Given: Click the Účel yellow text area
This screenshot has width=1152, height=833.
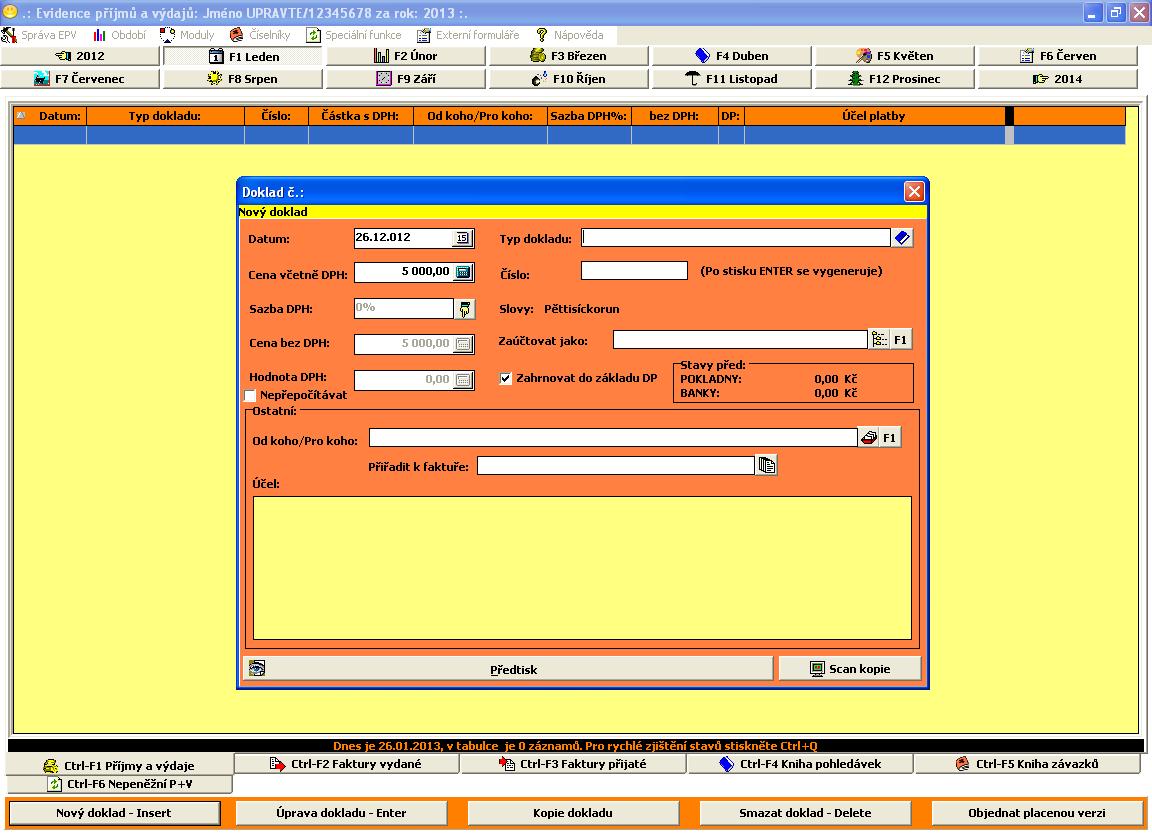Looking at the screenshot, I should [582, 568].
